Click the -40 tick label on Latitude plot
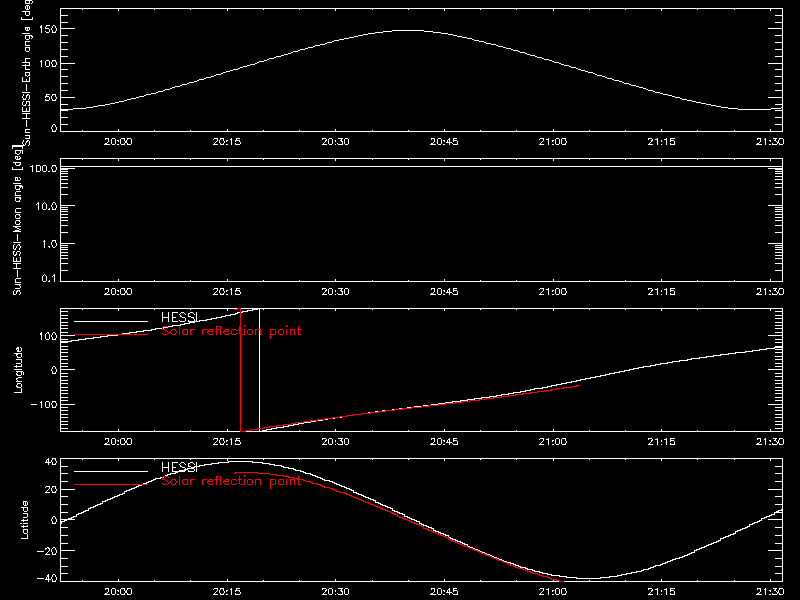The width and height of the screenshot is (800, 600). click(48, 579)
